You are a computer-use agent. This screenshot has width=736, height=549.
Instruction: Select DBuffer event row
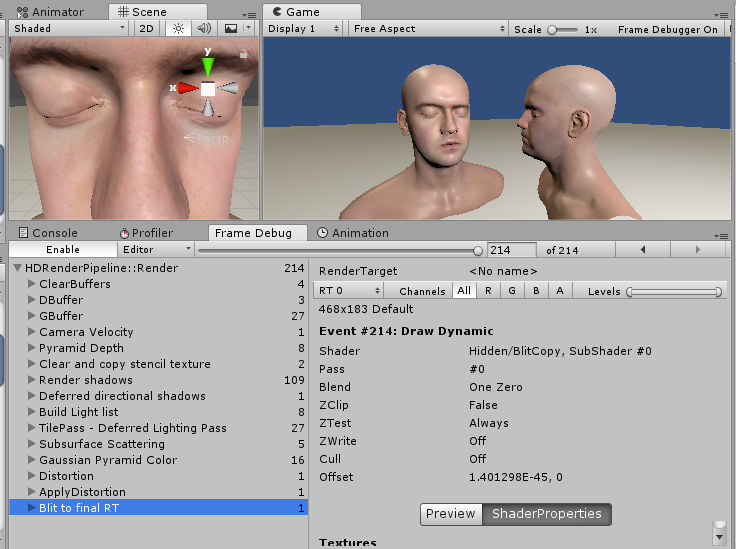tap(159, 300)
